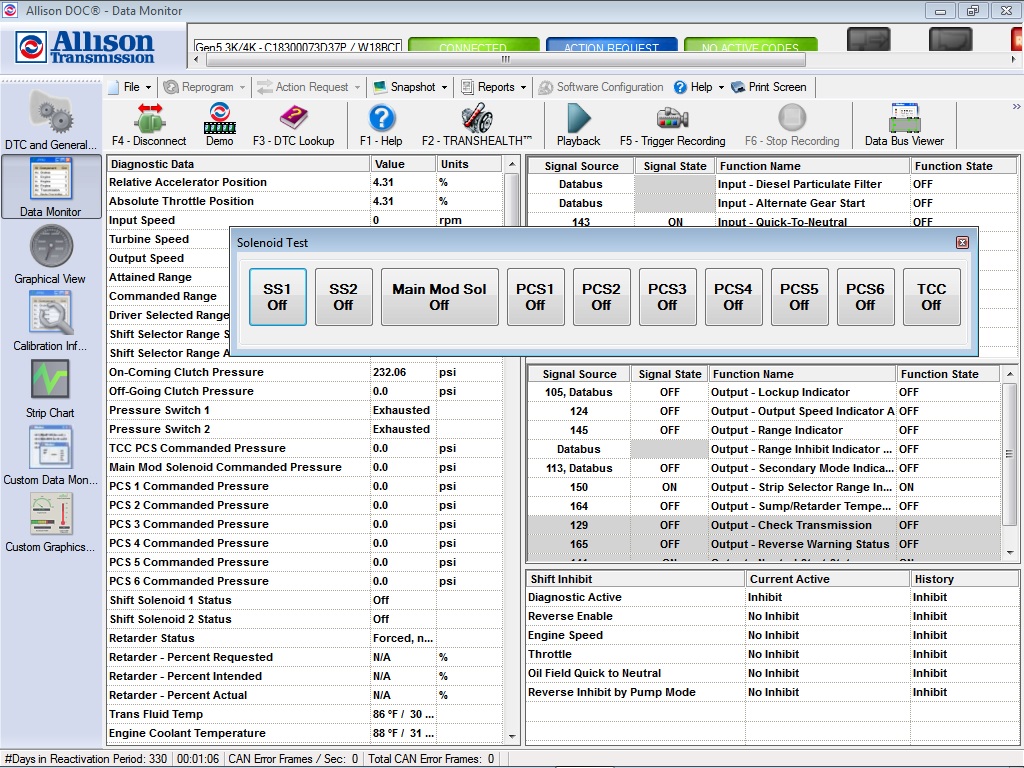Select Graphical View in the sidebar
Viewport: 1024px width, 768px height.
coord(51,252)
